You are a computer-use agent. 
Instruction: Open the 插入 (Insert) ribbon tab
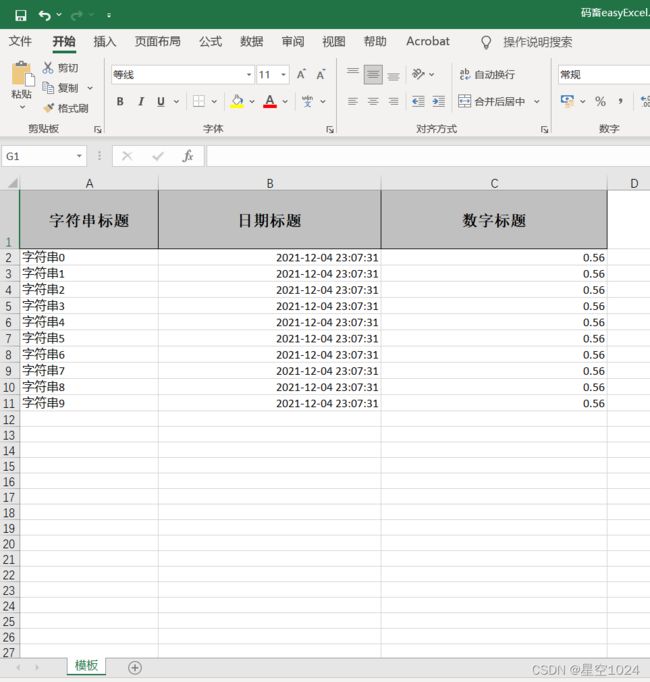click(105, 42)
